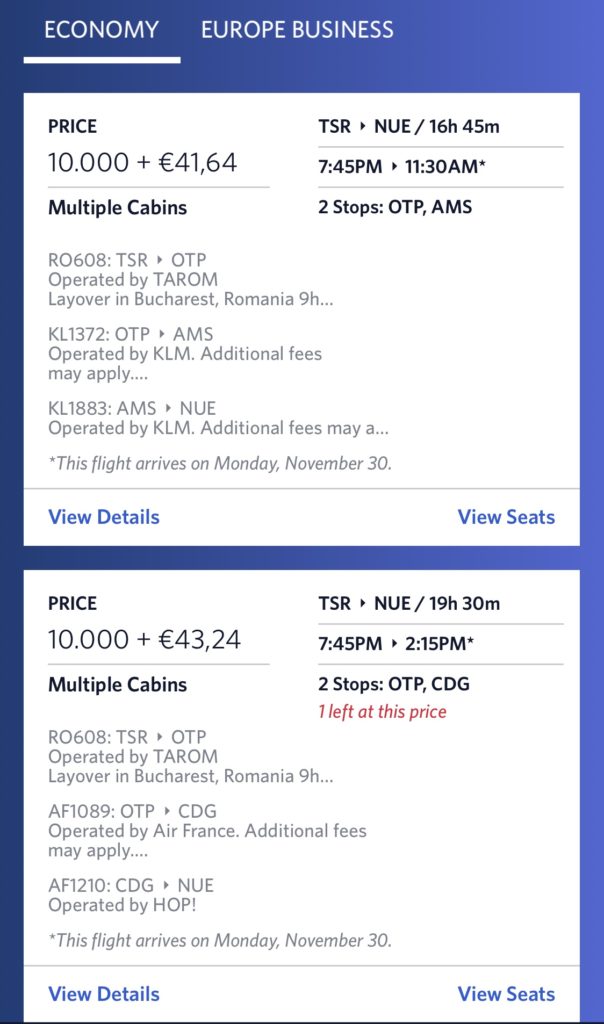Open the Europe Business tab
Screen dimensions: 604x1024
(x=297, y=30)
